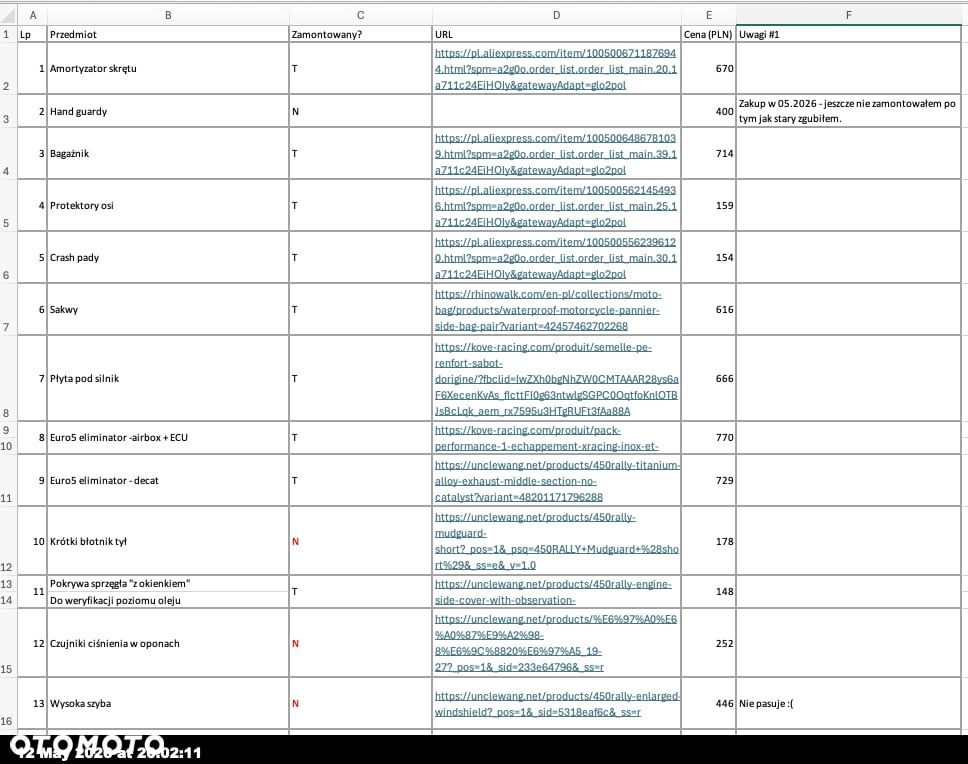Select column B header

(168, 15)
